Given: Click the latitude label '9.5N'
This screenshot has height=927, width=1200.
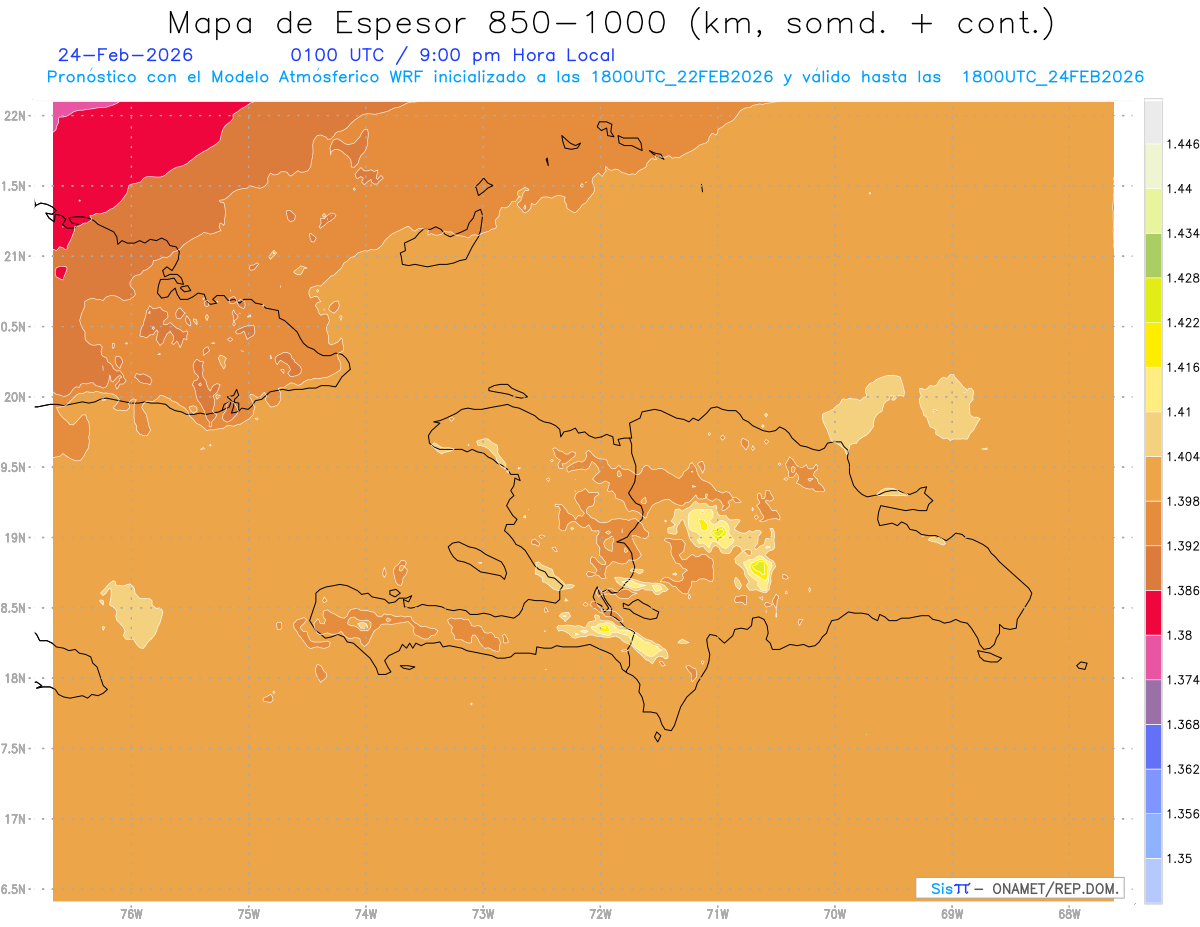Looking at the screenshot, I should tap(15, 468).
